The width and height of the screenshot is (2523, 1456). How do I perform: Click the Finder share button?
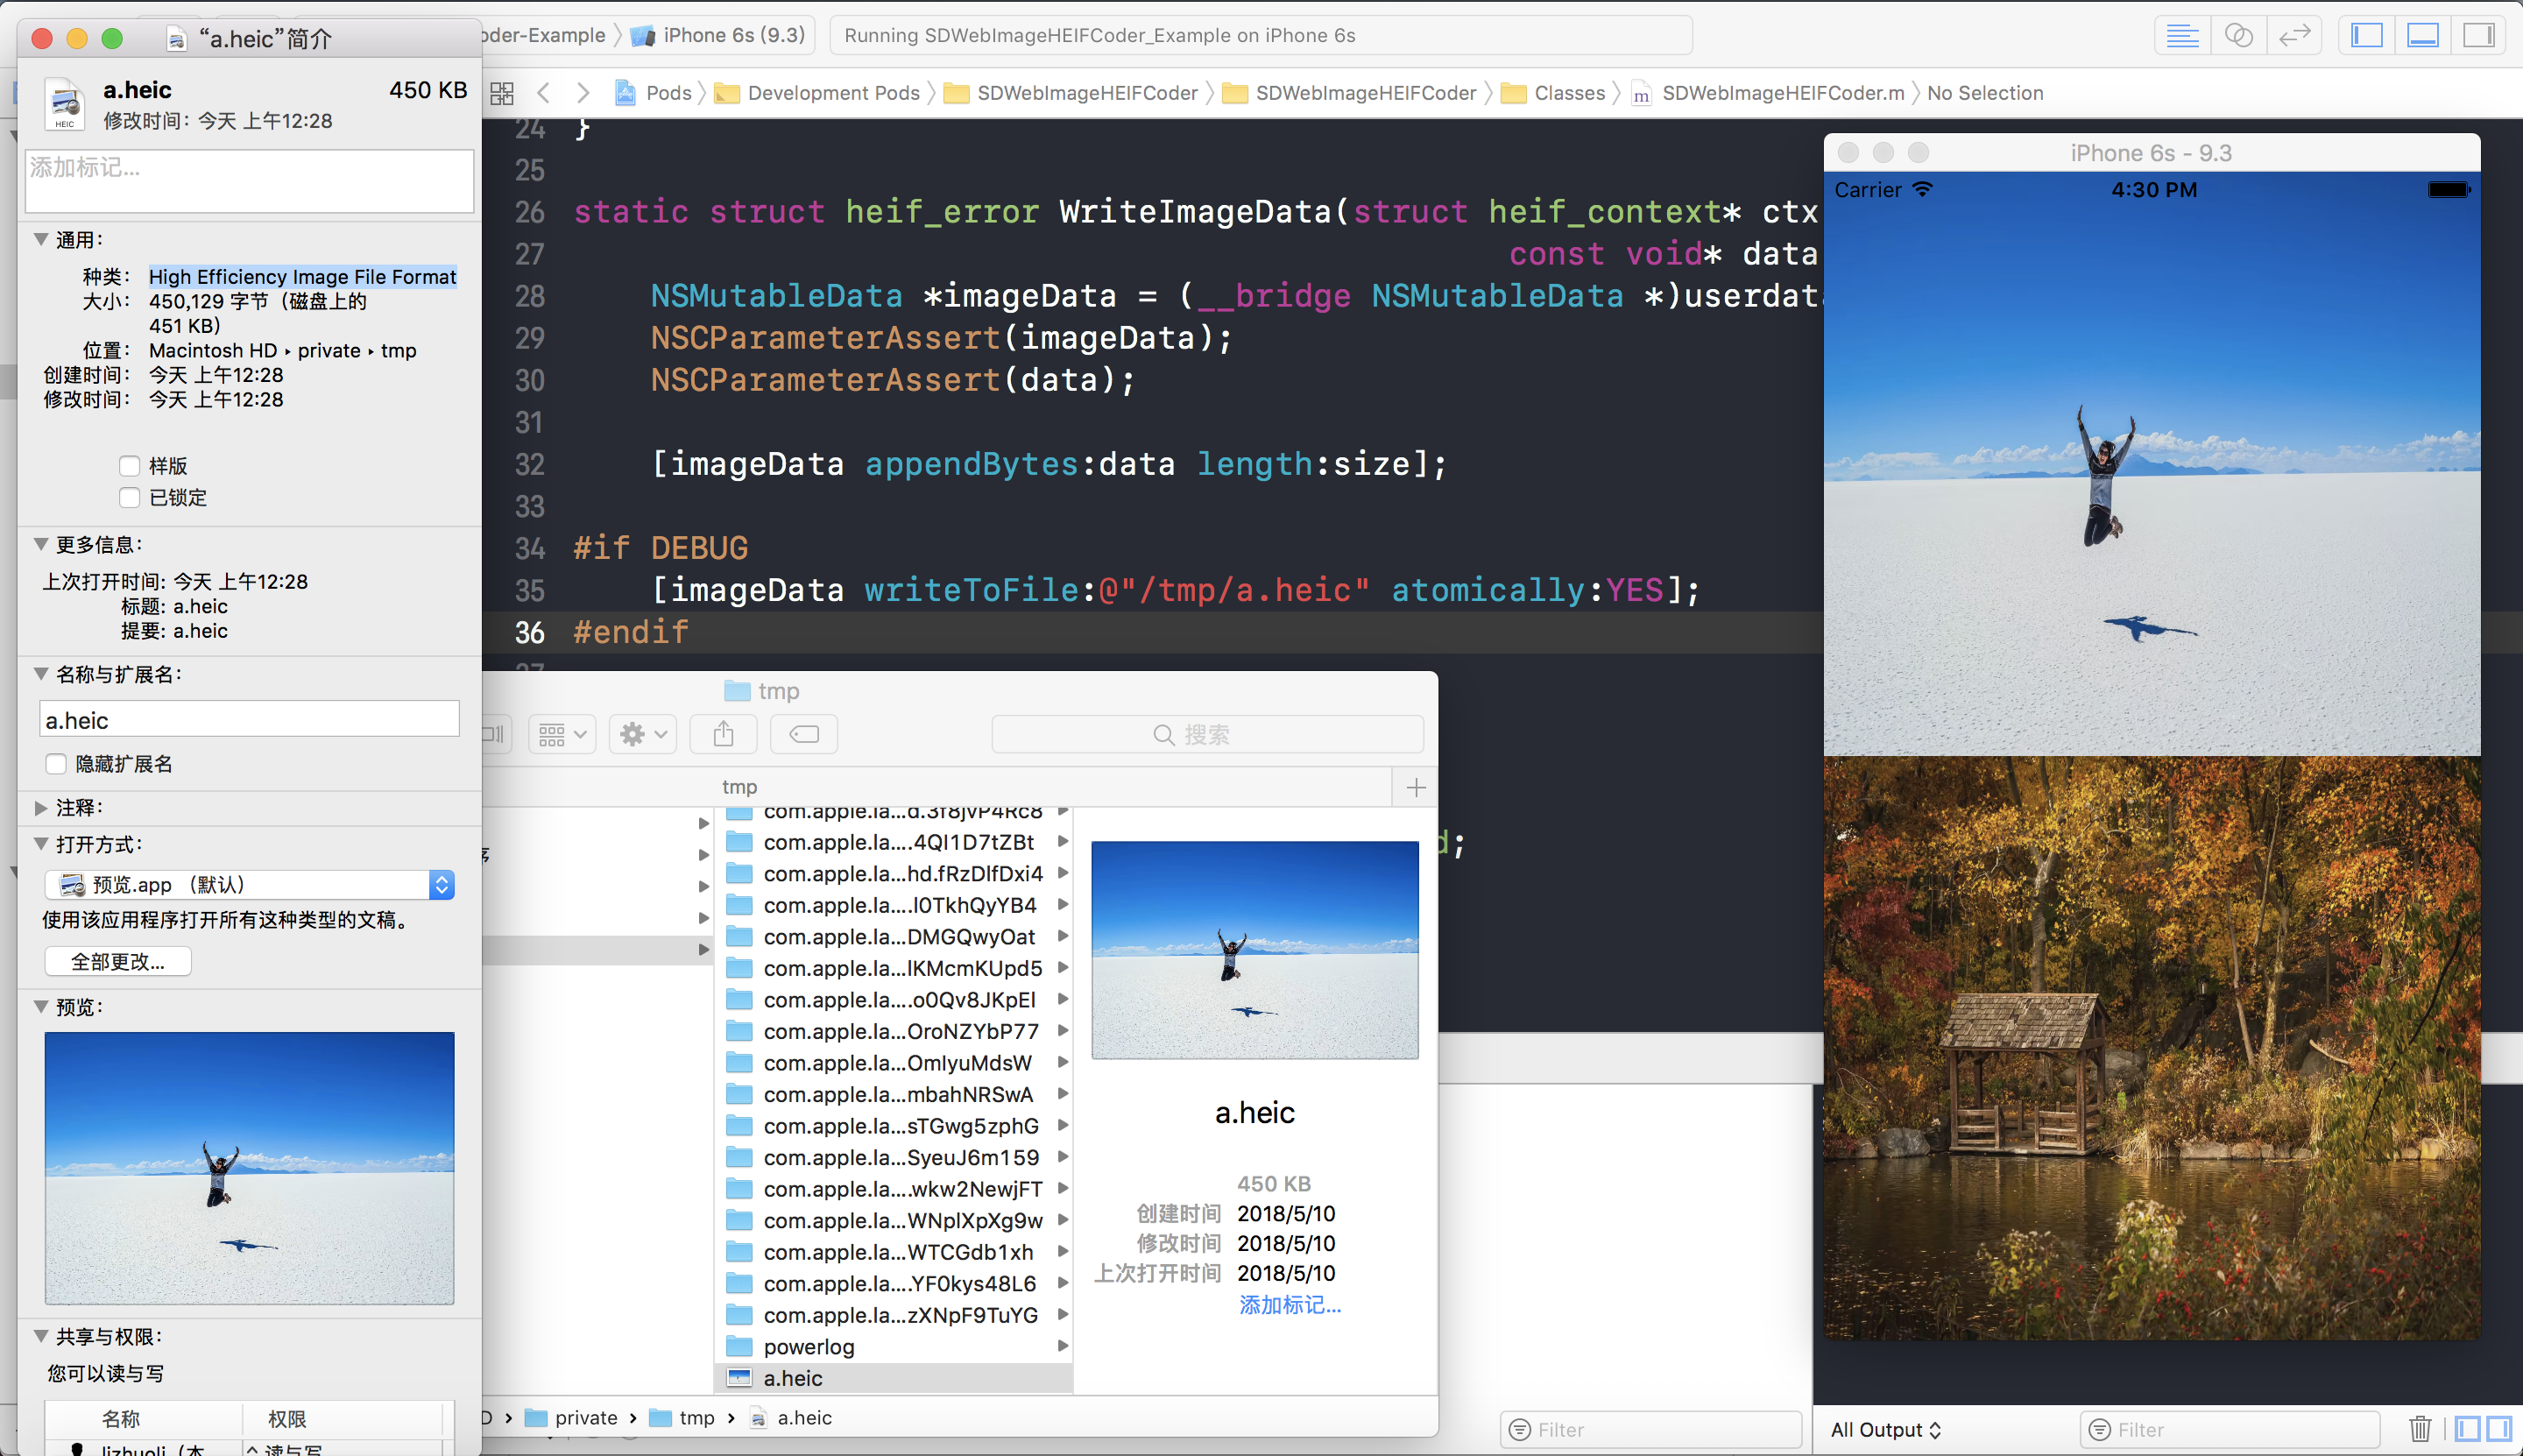723,735
